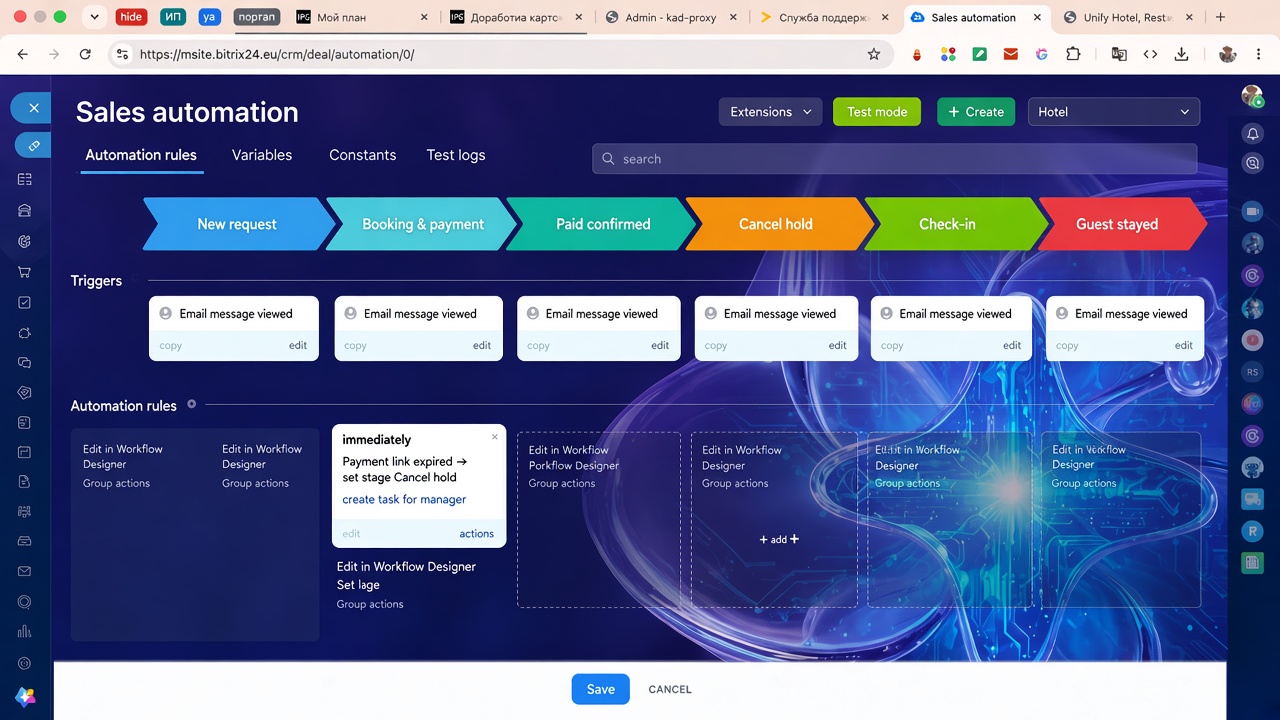Enable Test mode
The image size is (1280, 720).
[877, 112]
